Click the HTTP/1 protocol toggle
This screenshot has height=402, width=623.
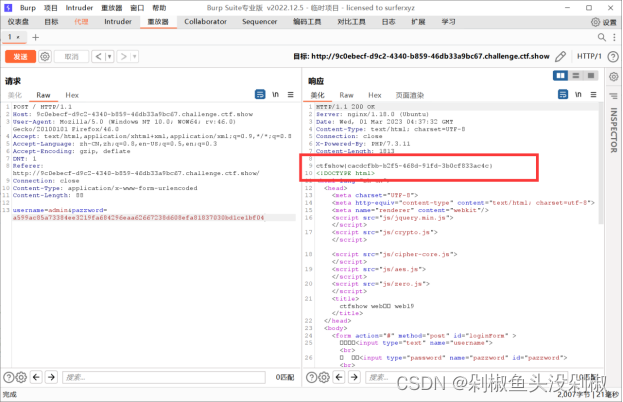point(589,56)
